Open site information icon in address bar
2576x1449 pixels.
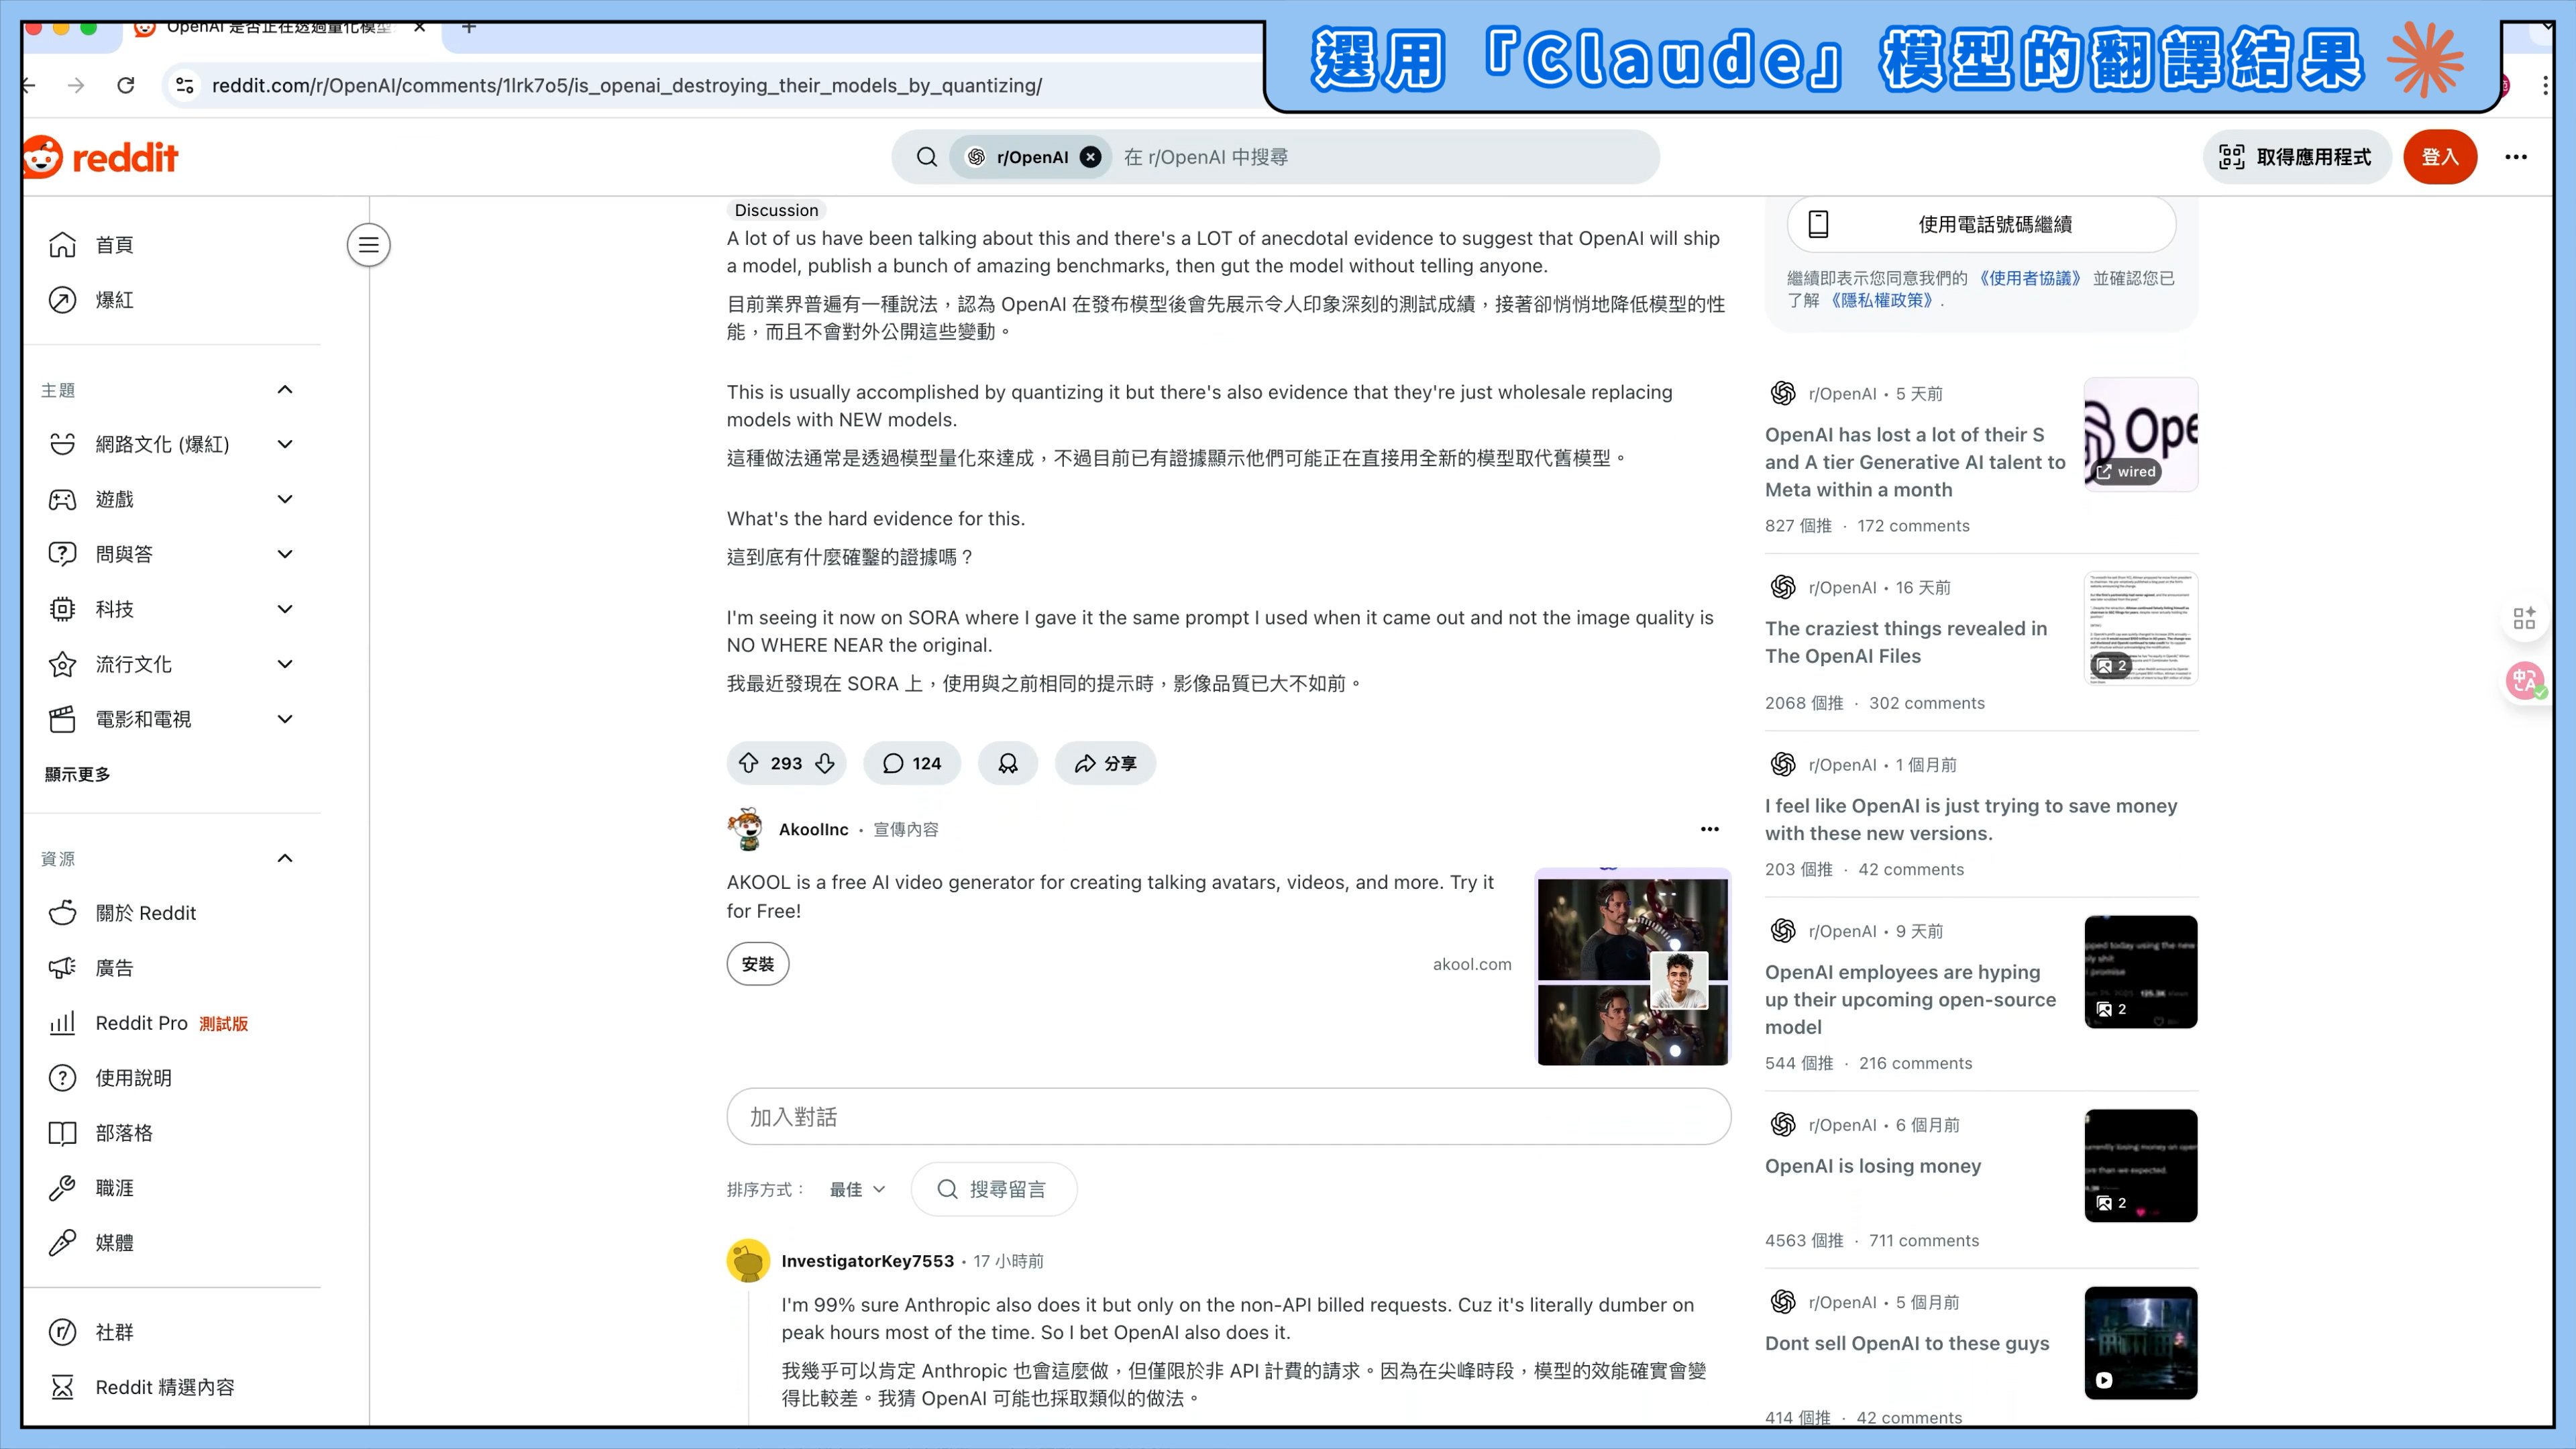[185, 85]
